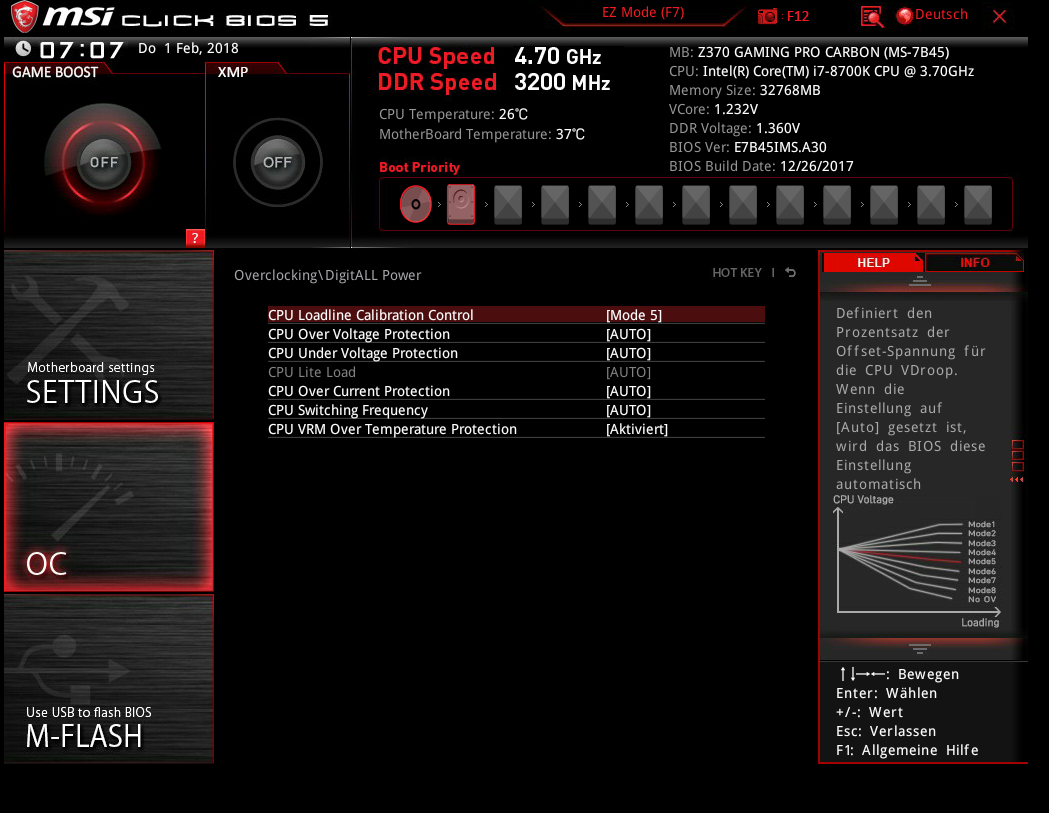The width and height of the screenshot is (1049, 813).
Task: Click the CPU Speed 4.70 GHz readout
Action: [489, 56]
